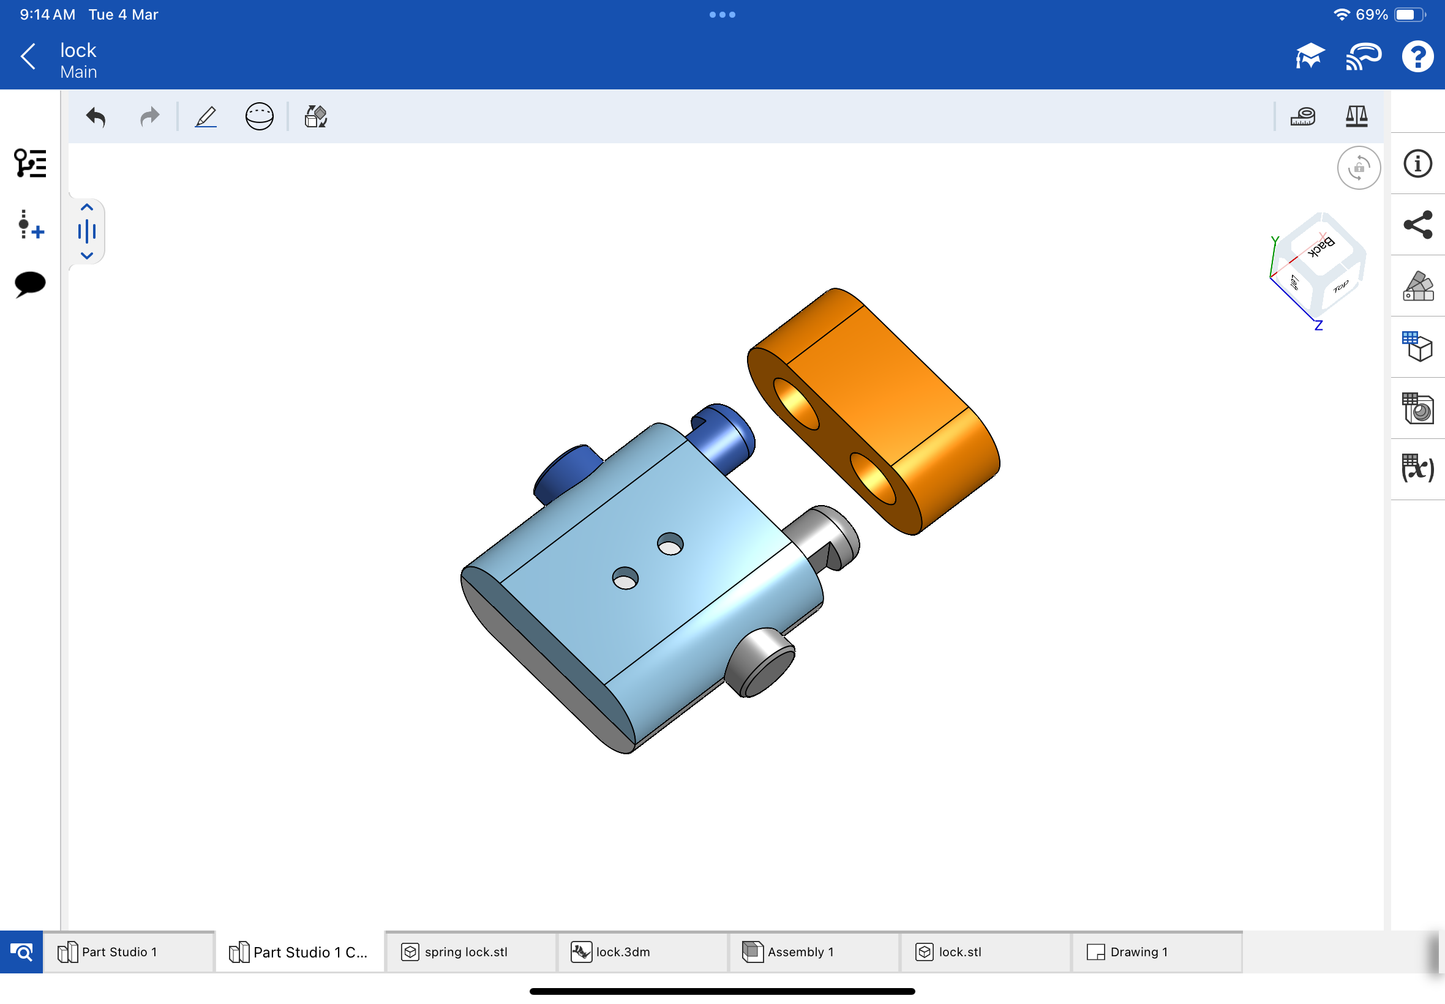This screenshot has height=1004, width=1445.
Task: Open the measure tool
Action: click(x=1303, y=117)
